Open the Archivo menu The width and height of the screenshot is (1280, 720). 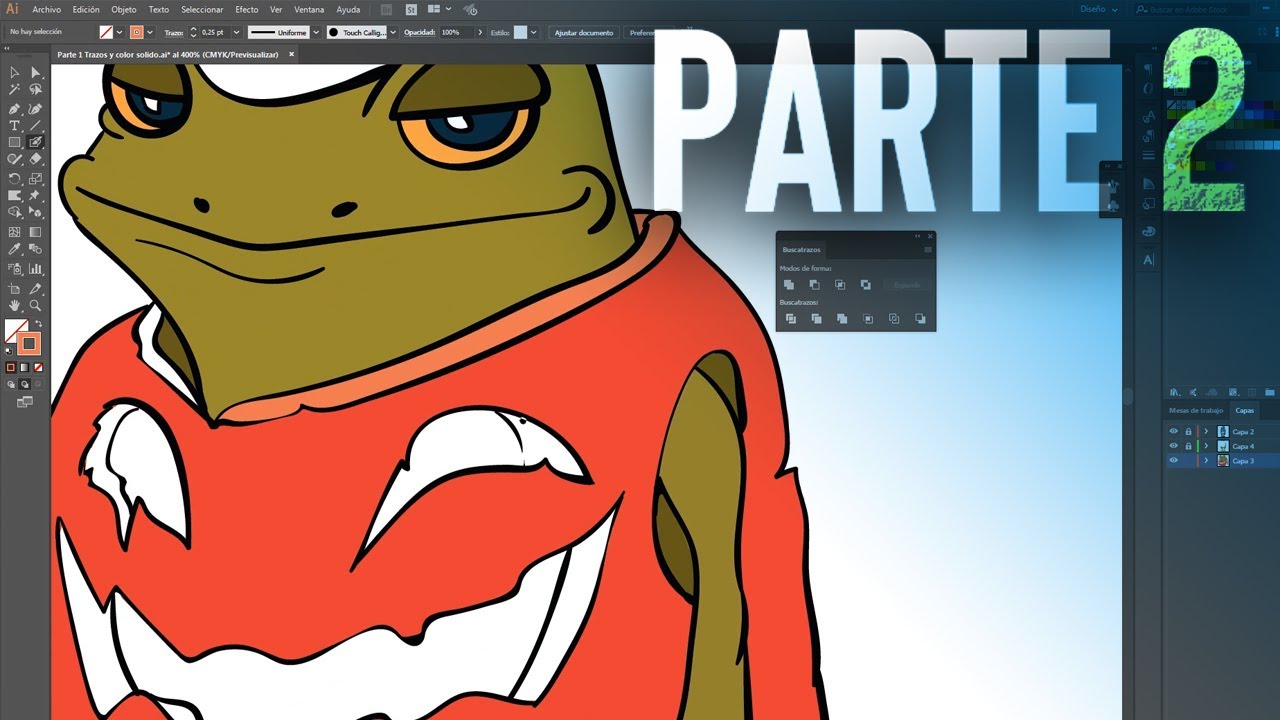tap(46, 9)
